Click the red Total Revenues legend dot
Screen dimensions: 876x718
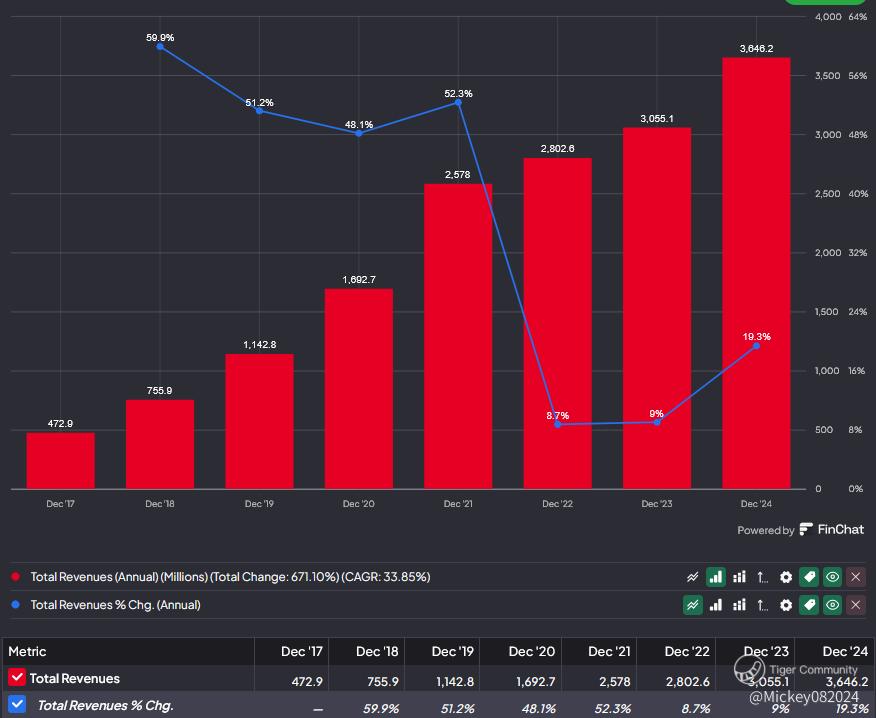pos(15,577)
